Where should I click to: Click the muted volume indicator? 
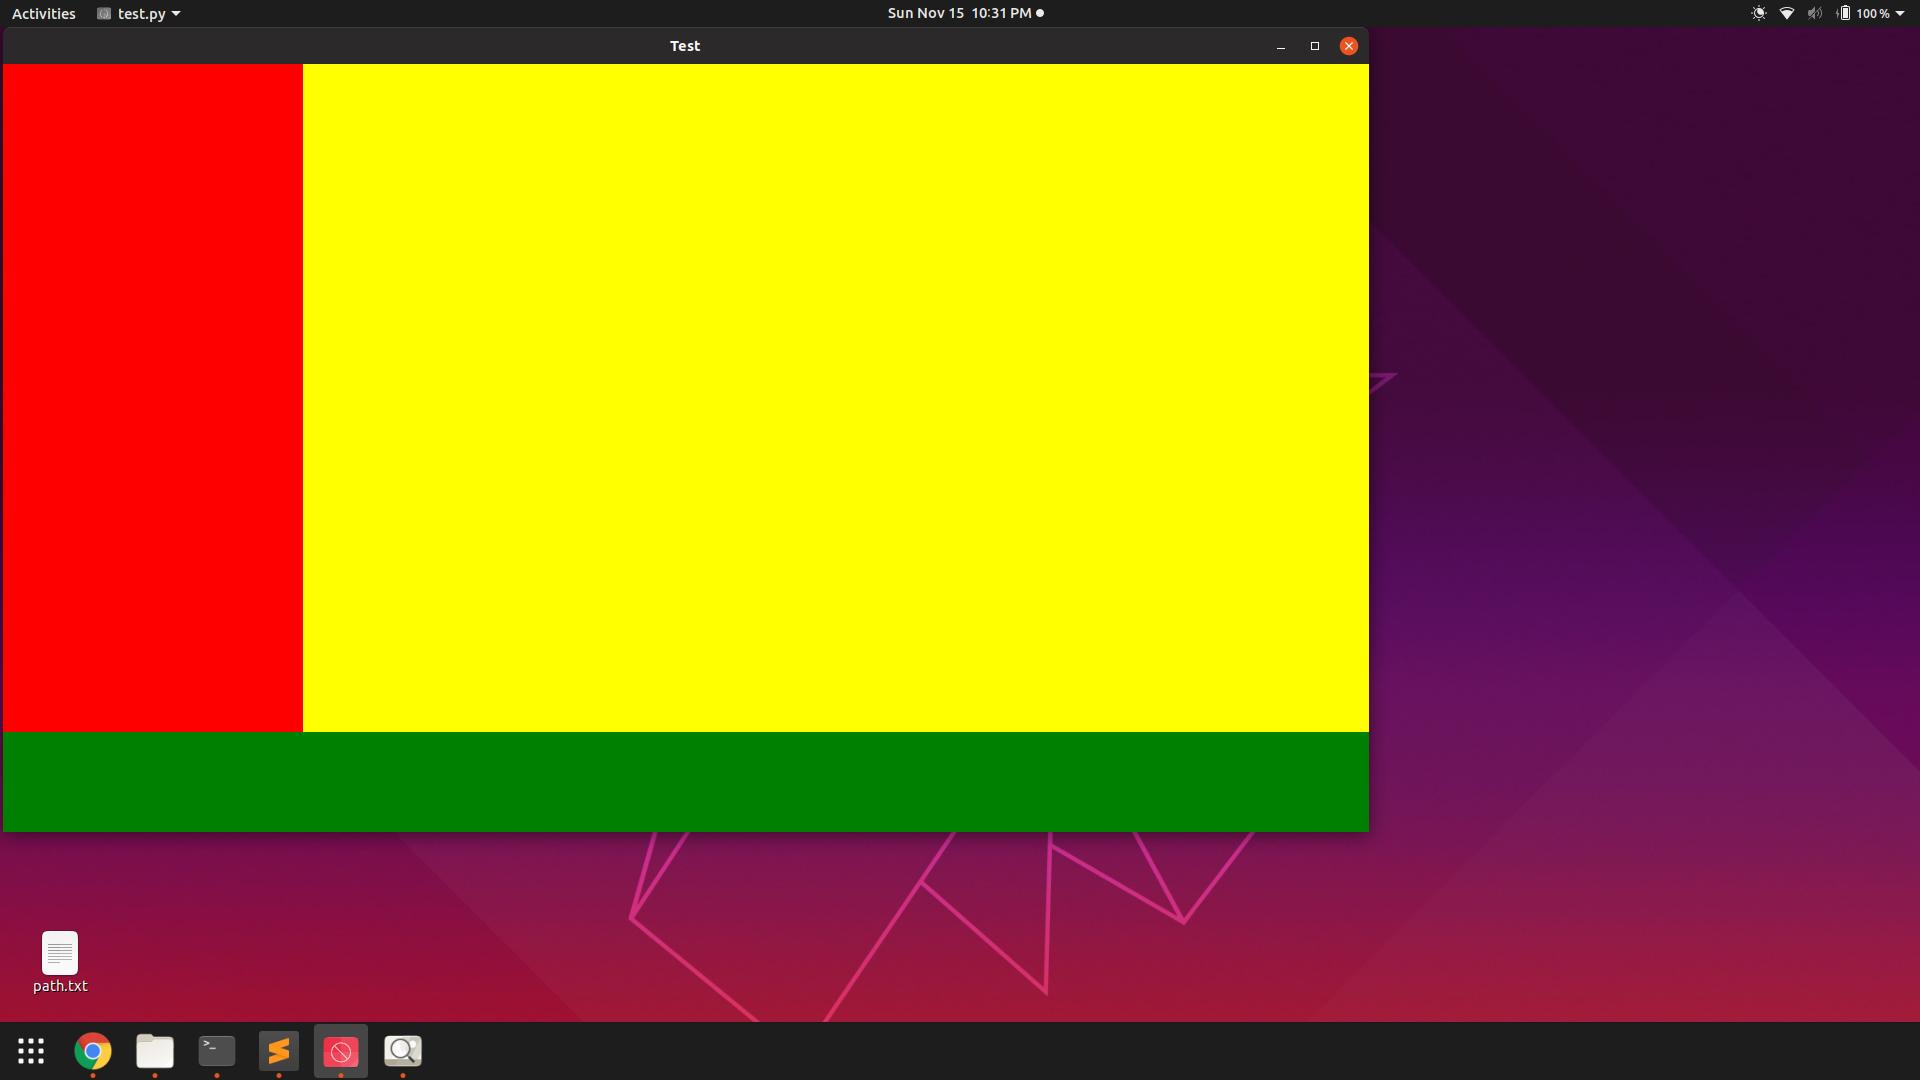(x=1814, y=13)
